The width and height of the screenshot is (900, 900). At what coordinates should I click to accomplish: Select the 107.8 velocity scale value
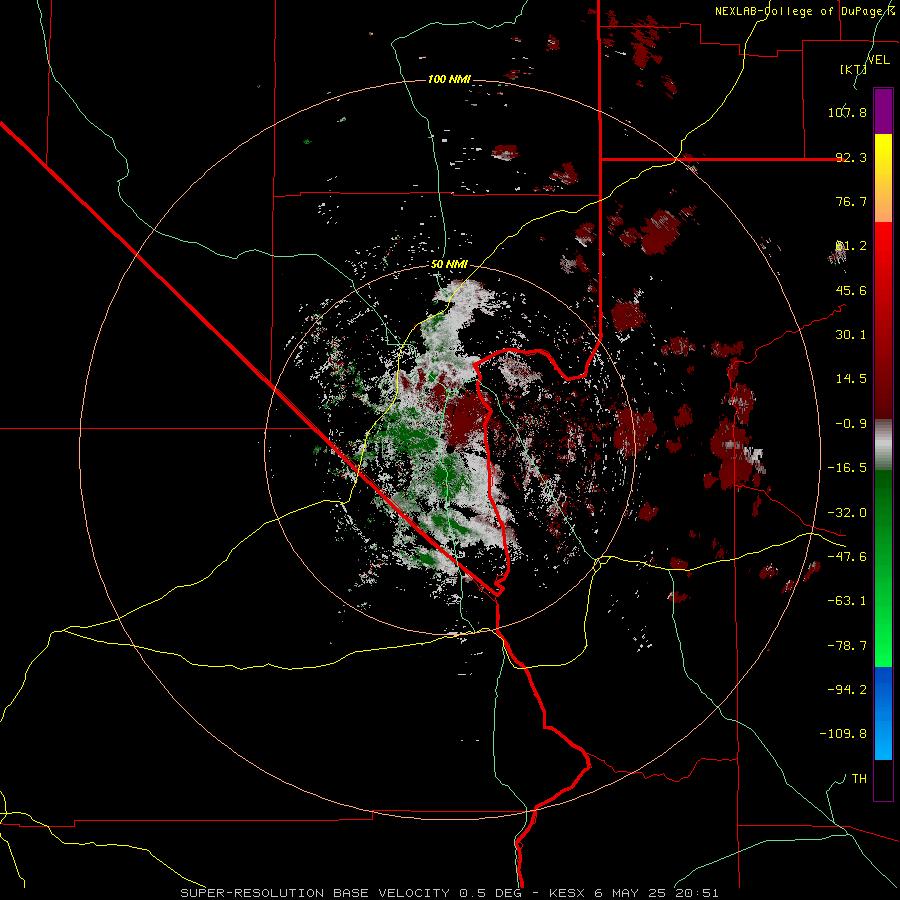[847, 112]
